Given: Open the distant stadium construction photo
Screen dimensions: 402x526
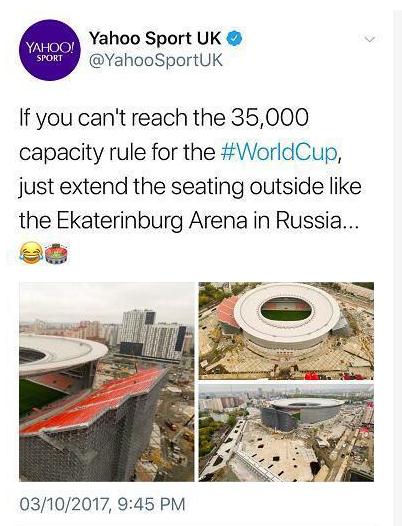Looking at the screenshot, I should [286, 433].
